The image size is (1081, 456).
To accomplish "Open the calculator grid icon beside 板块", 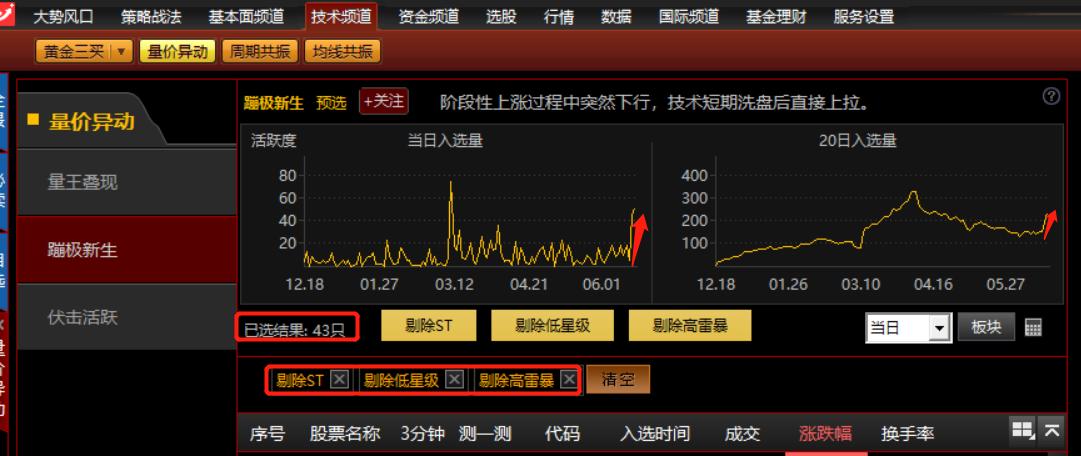I will (x=1033, y=327).
